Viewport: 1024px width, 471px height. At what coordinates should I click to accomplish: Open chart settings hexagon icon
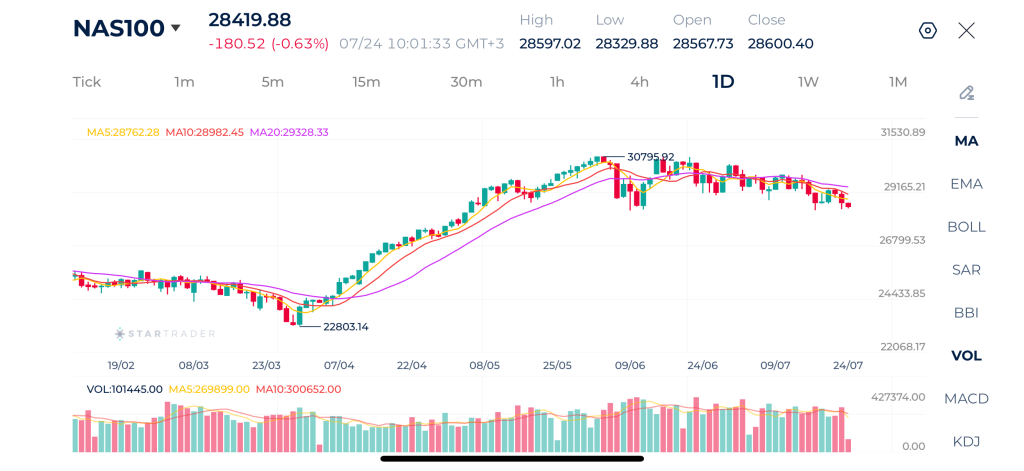tap(928, 31)
